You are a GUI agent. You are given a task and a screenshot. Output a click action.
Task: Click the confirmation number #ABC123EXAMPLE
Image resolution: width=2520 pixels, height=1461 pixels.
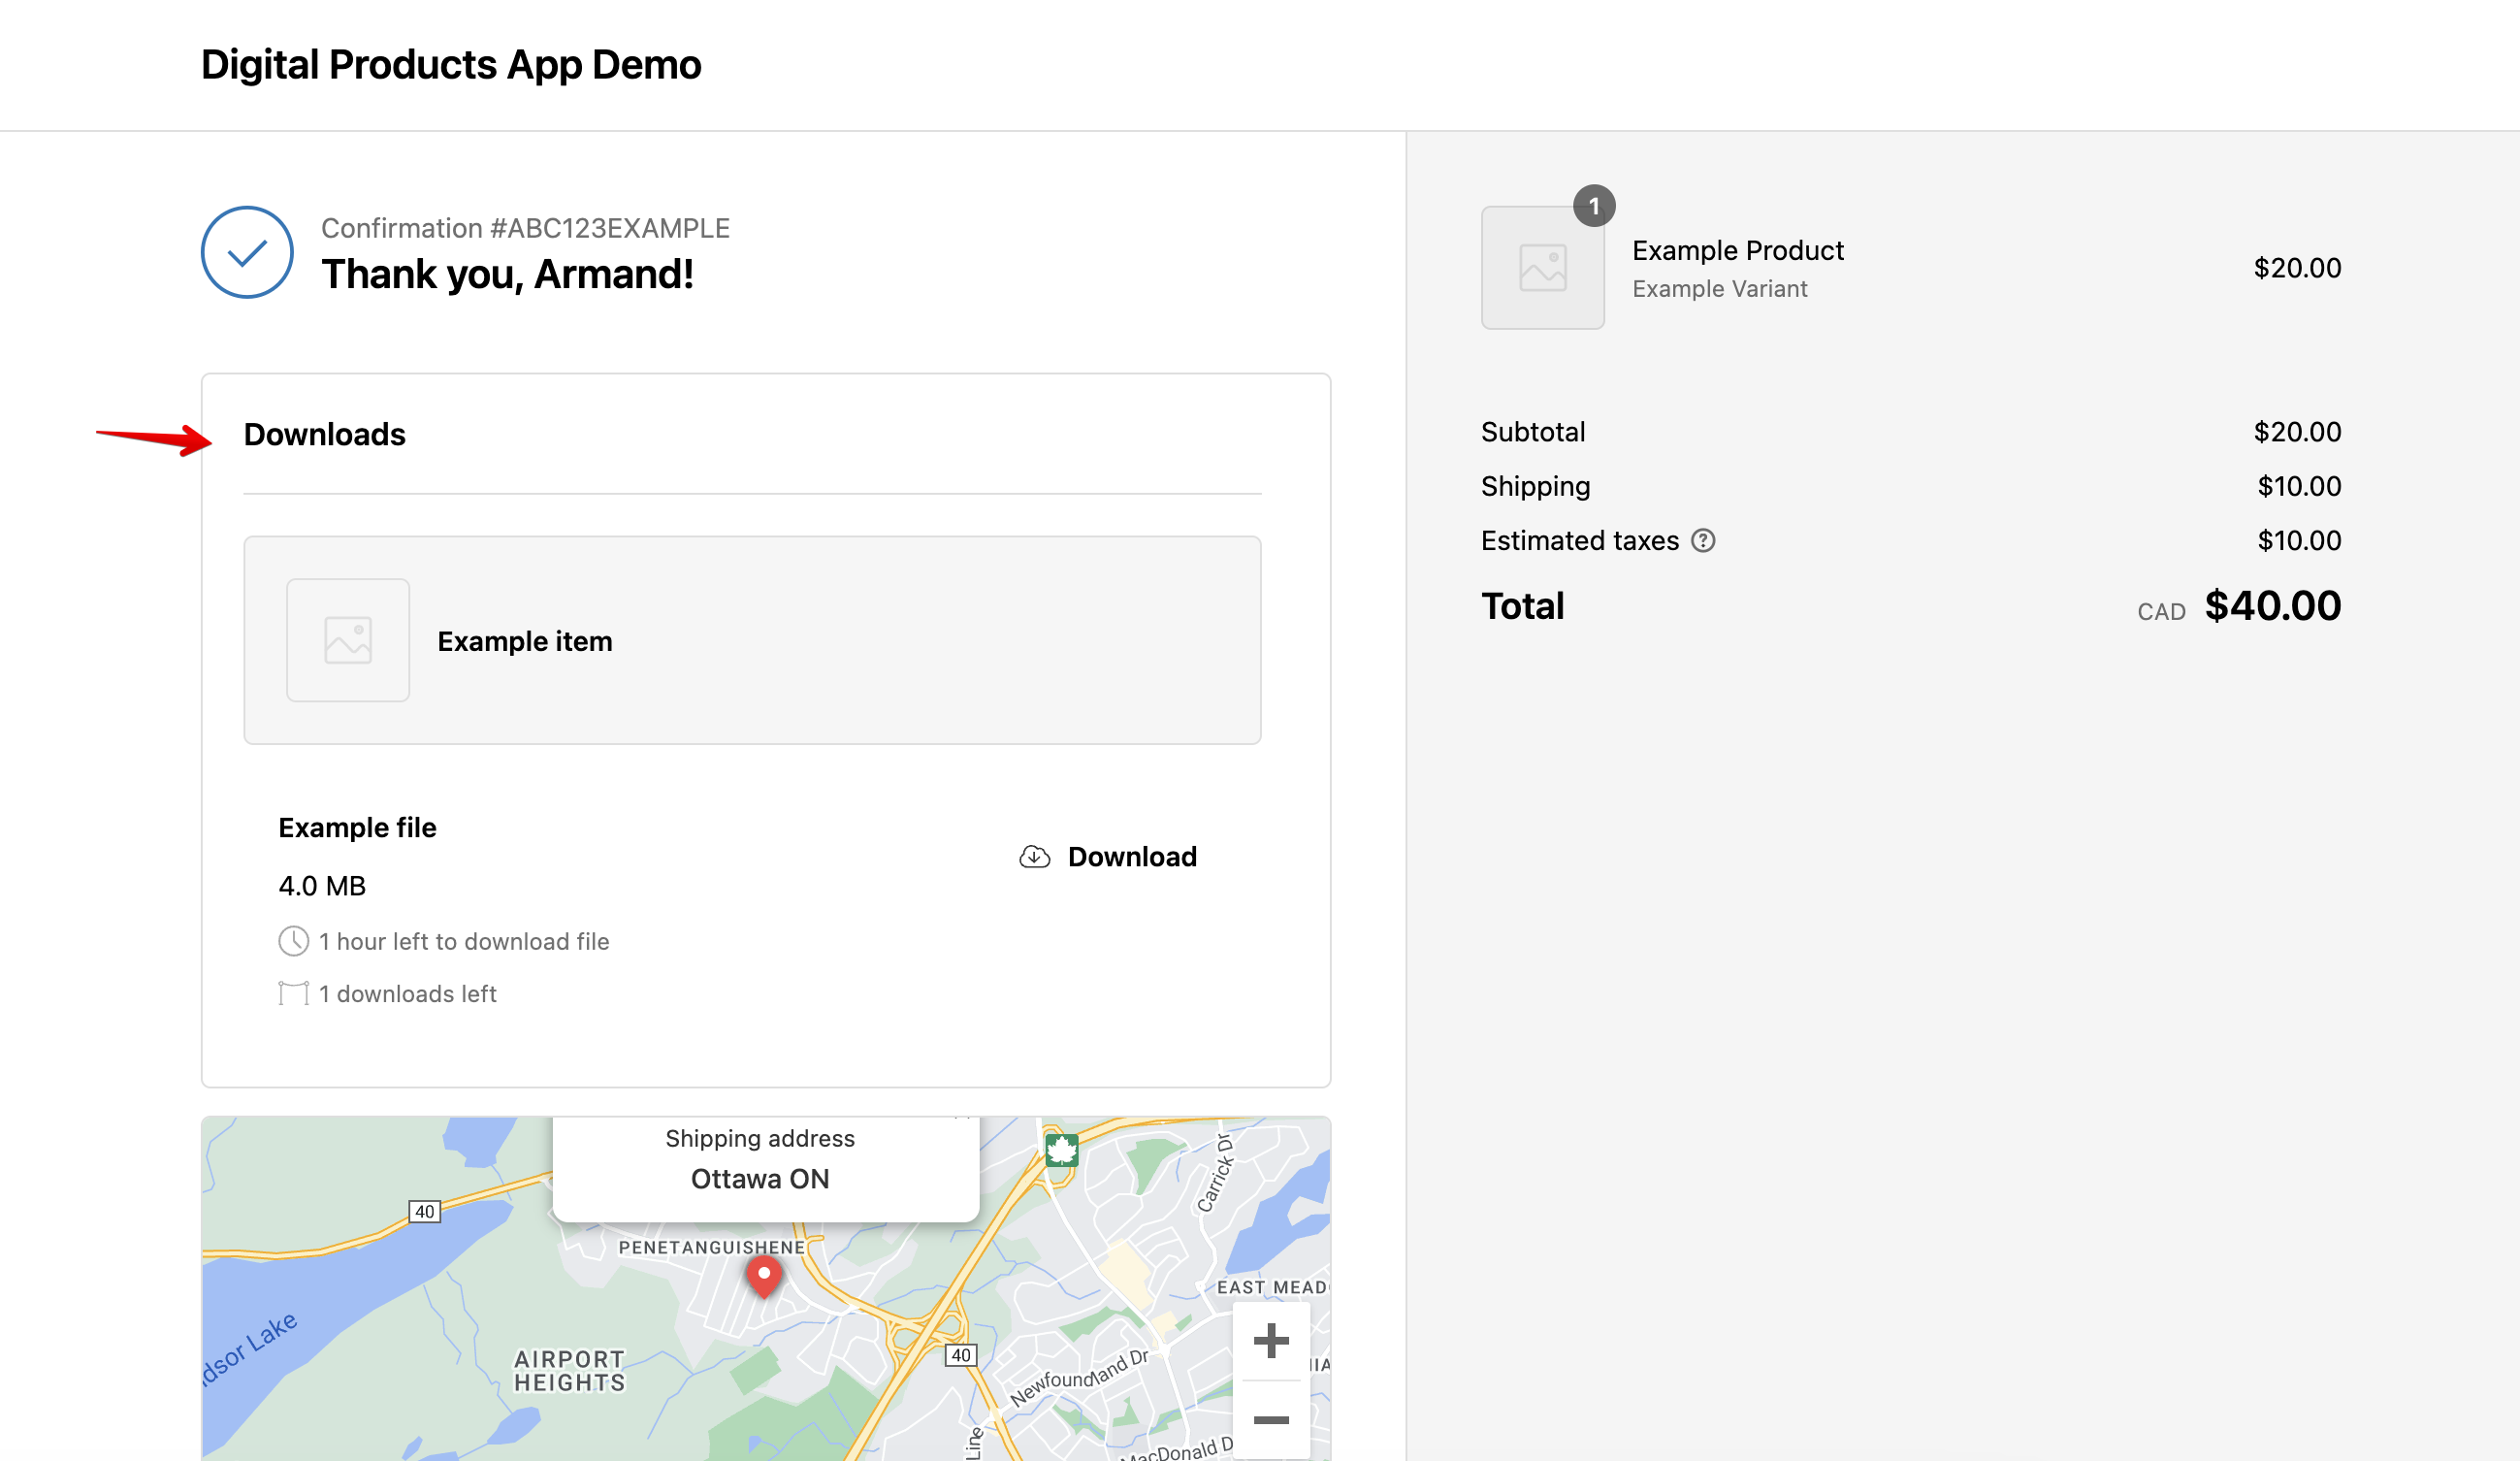(525, 227)
